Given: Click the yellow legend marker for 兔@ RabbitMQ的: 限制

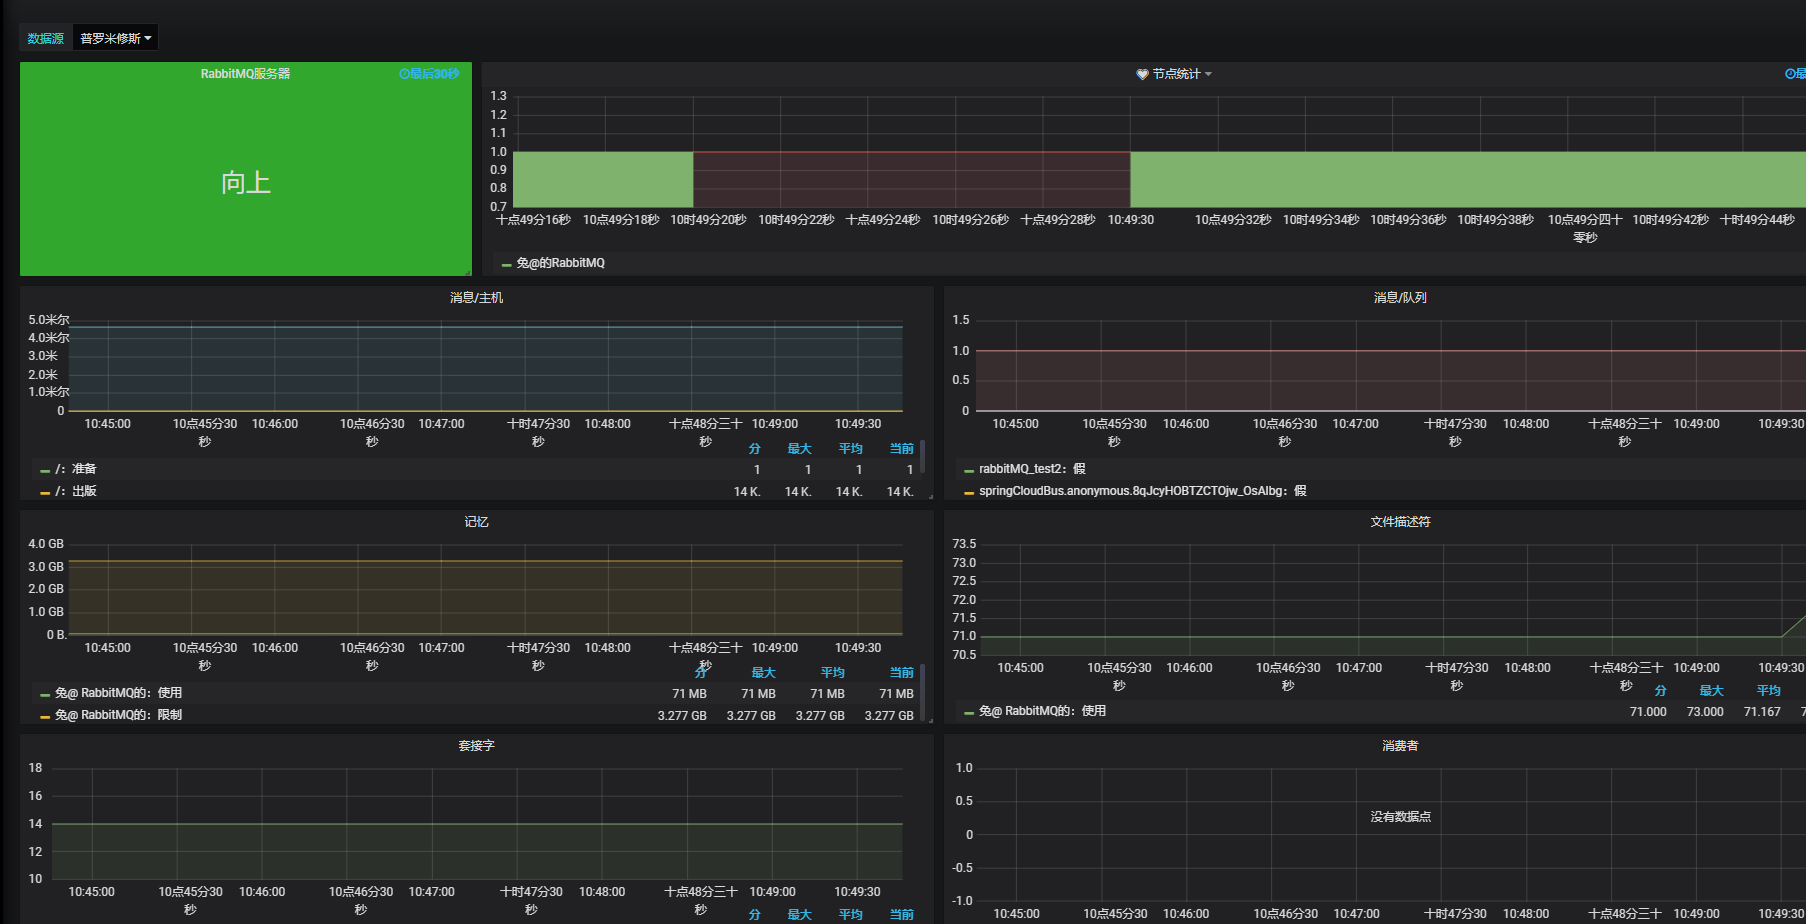Looking at the screenshot, I should coord(45,714).
